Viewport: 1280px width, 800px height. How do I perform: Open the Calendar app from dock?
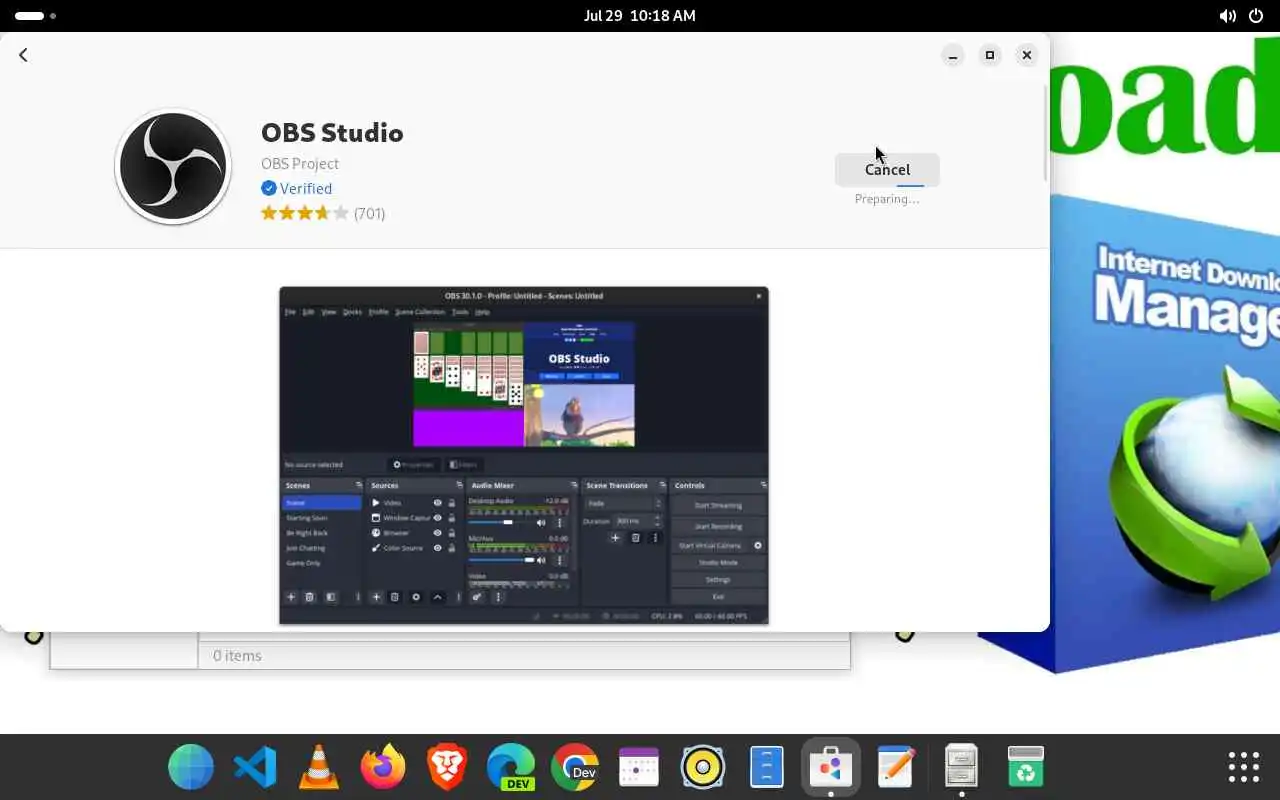click(x=639, y=767)
